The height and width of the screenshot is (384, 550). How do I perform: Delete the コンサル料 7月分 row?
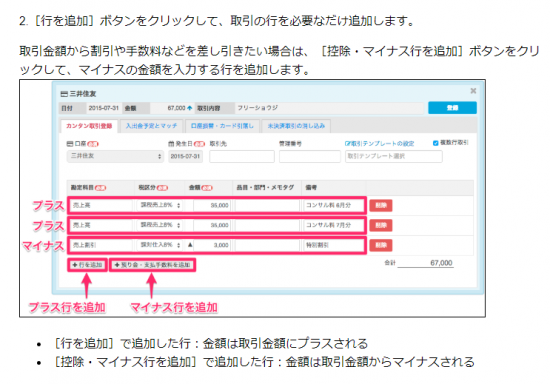381,225
